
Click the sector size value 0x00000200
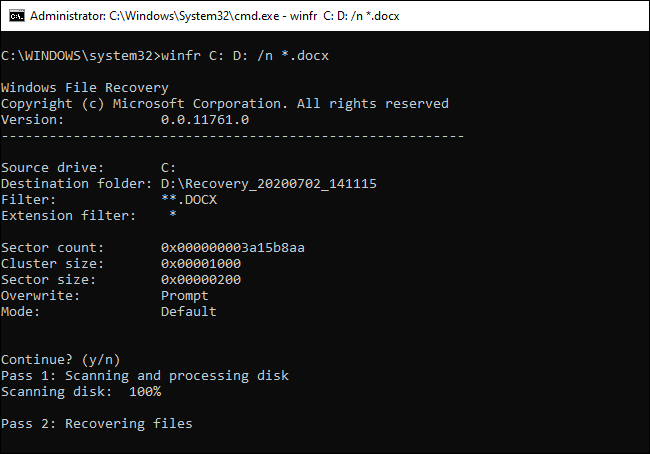point(200,279)
